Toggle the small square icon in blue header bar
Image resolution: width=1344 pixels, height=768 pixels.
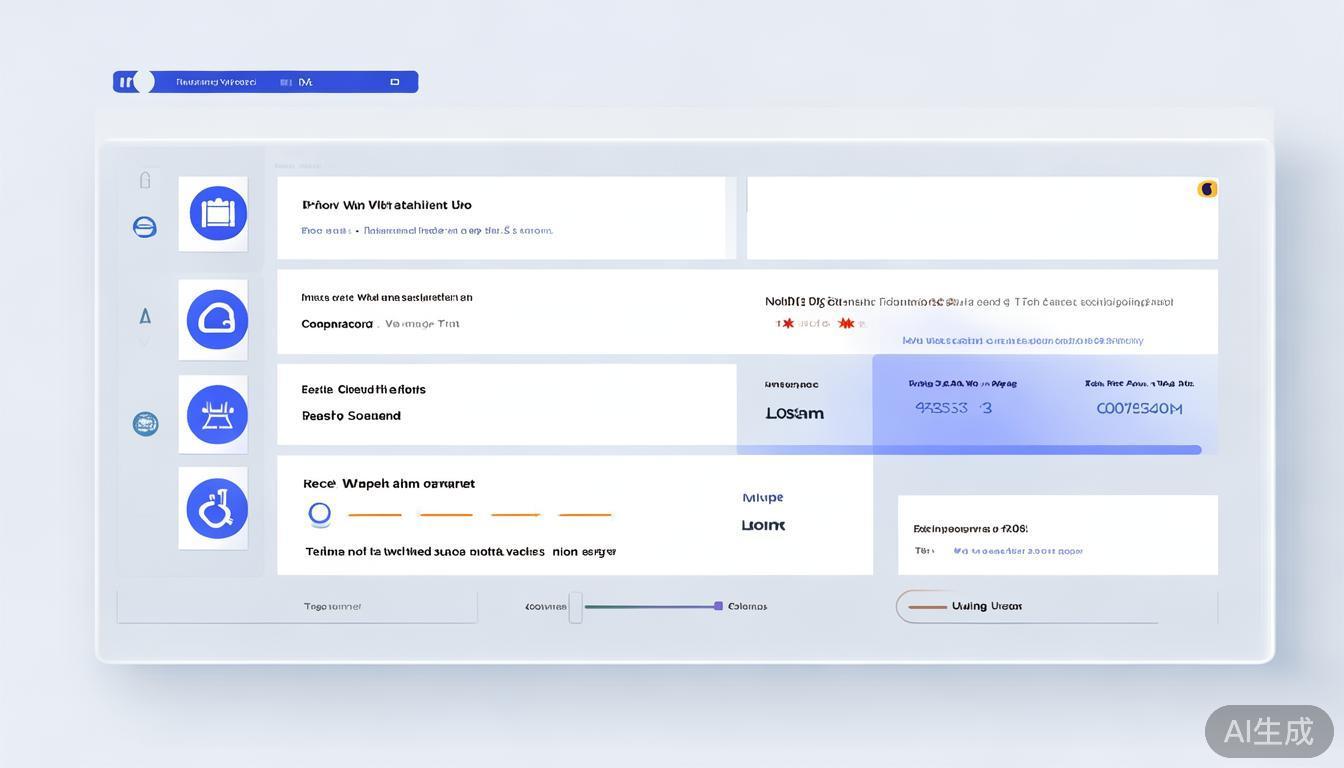coord(395,82)
